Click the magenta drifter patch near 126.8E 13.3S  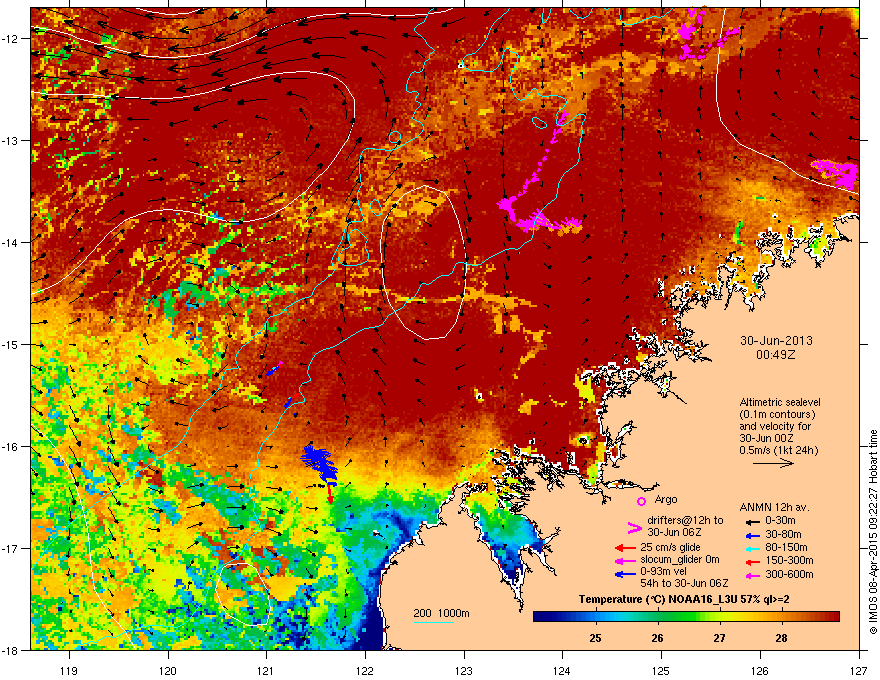point(836,173)
